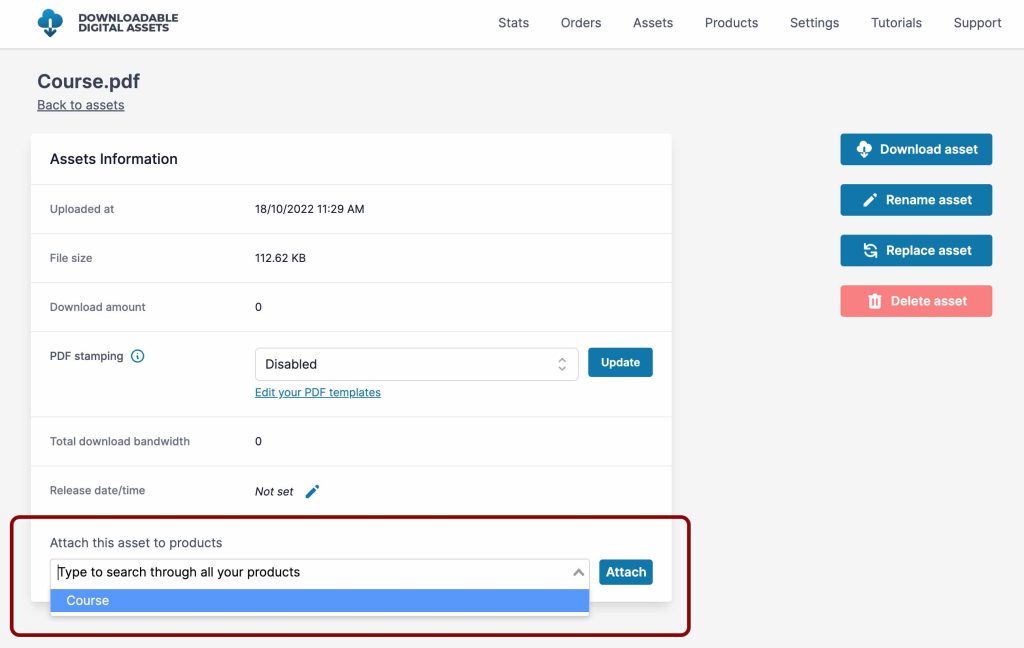The width and height of the screenshot is (1024, 648).
Task: Click the products search input field
Action: 300,572
